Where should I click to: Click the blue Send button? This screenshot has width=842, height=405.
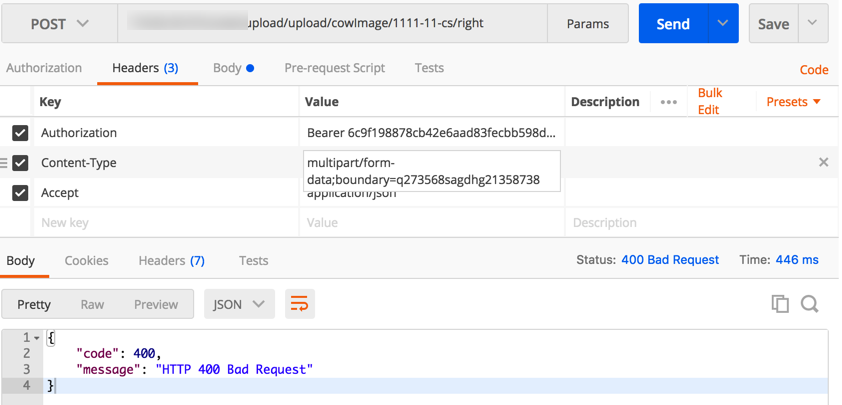coord(673,24)
